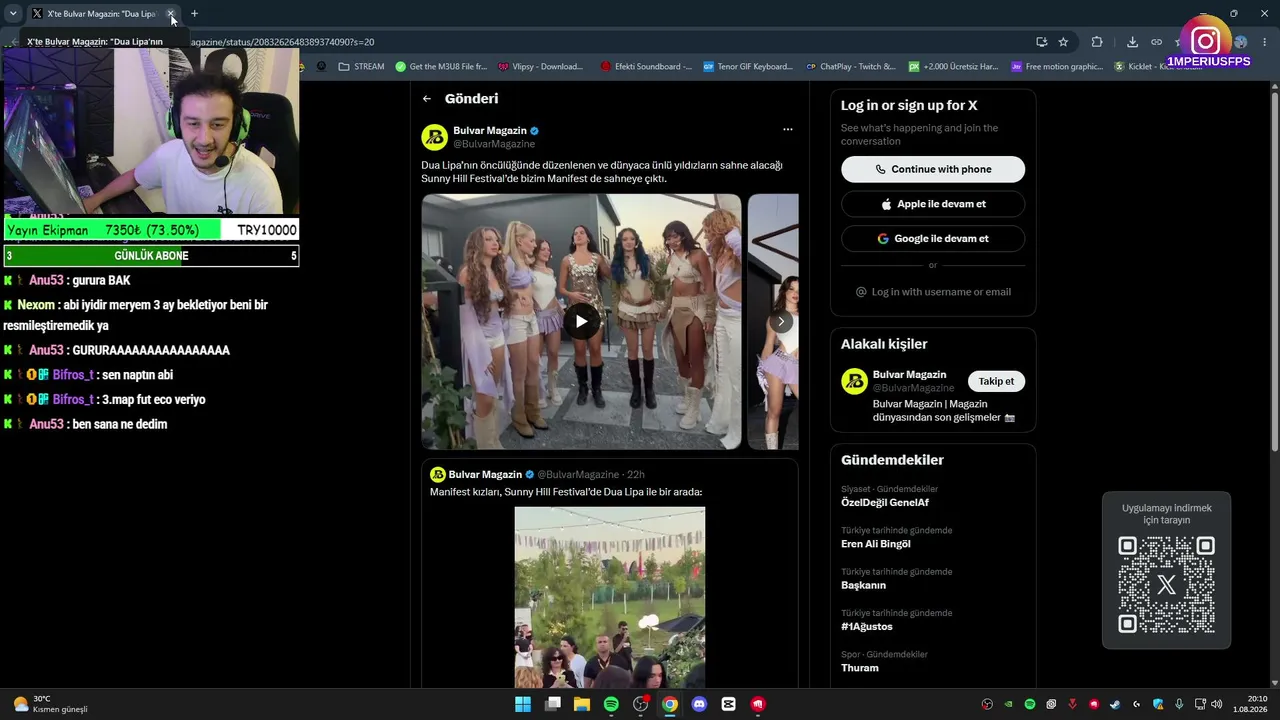Go back using the Gönderi back arrow
Screen dimensions: 1280x720
[427, 99]
